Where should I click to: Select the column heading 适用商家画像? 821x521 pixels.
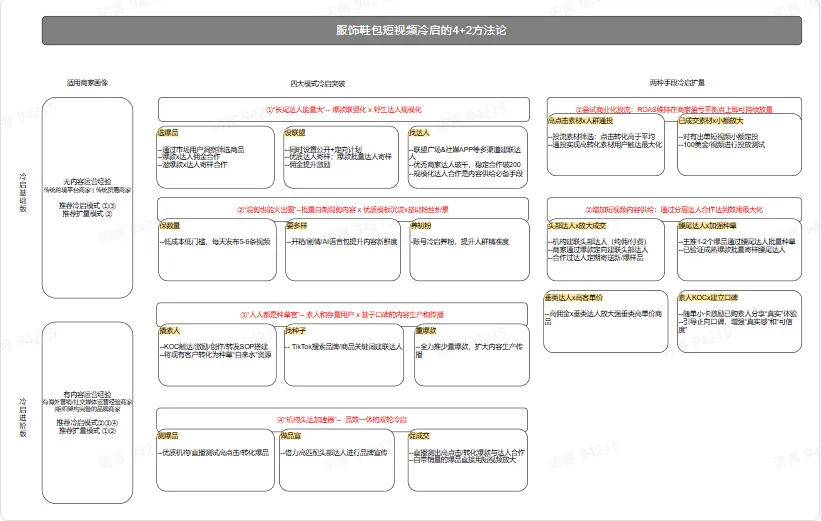(87, 83)
